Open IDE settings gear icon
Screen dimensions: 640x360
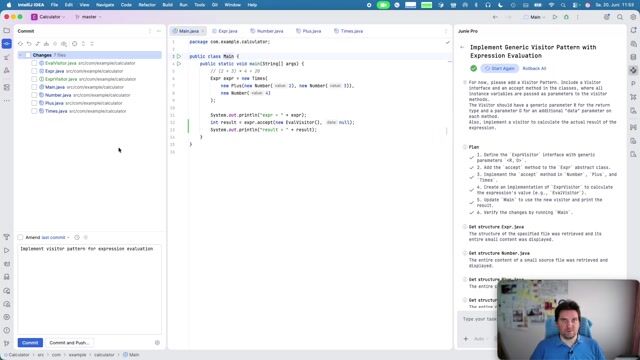tap(633, 17)
